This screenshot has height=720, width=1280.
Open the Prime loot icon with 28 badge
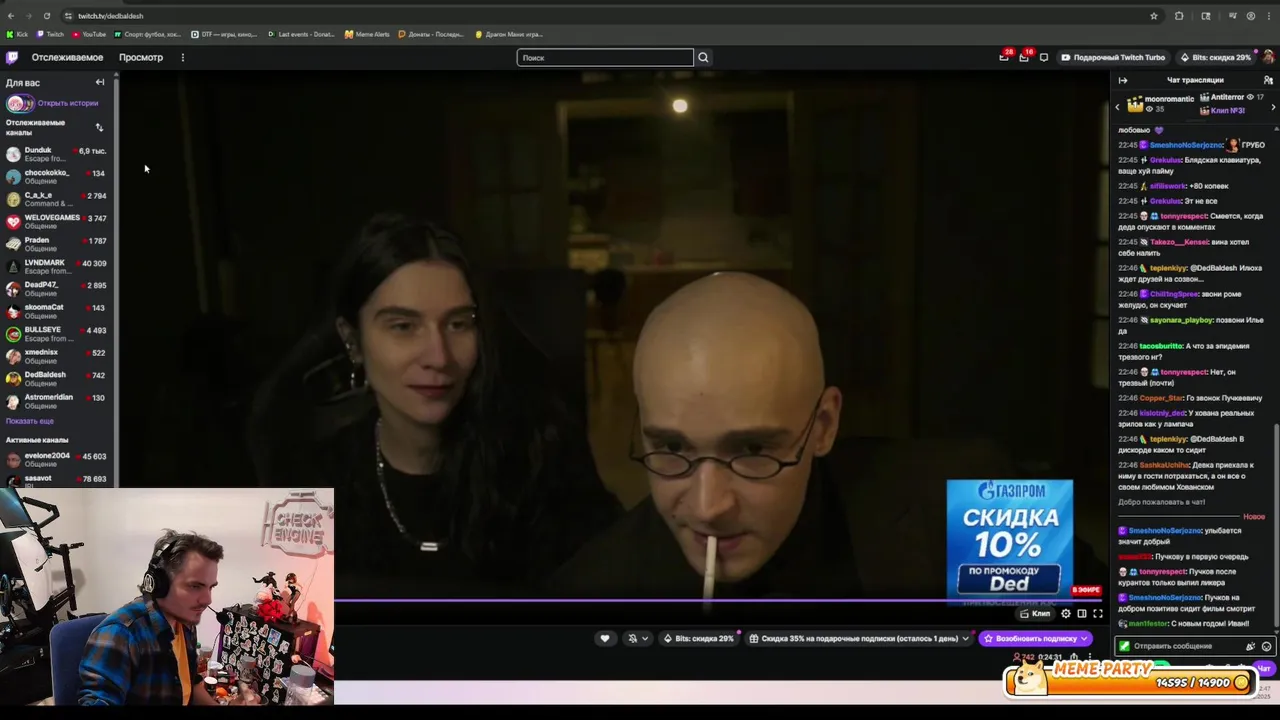[x=1004, y=57]
